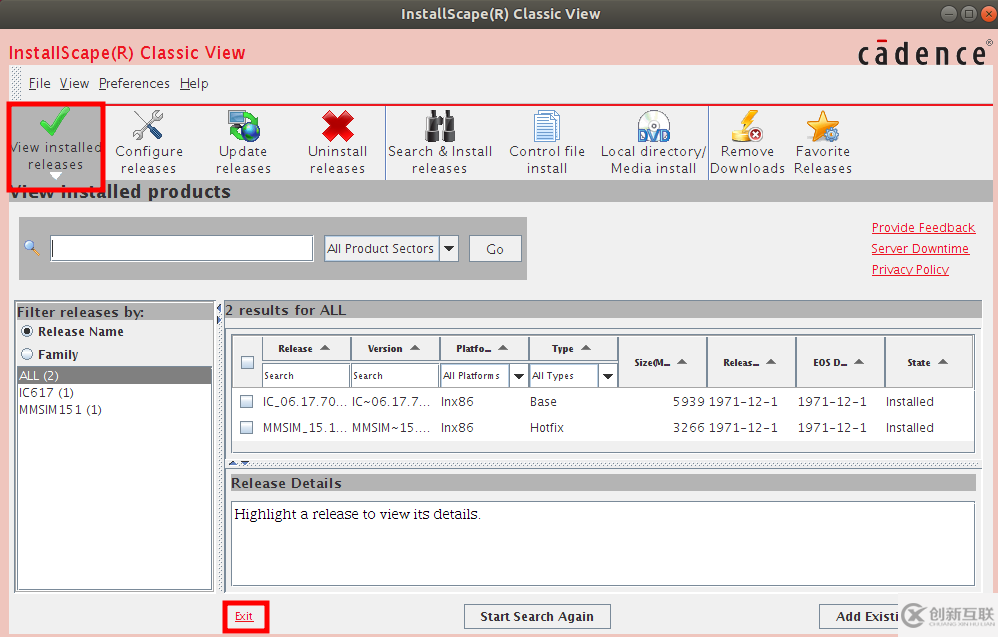Image resolution: width=998 pixels, height=637 pixels.
Task: Click Installed state in IC_06.17.70 row
Action: 910,402
